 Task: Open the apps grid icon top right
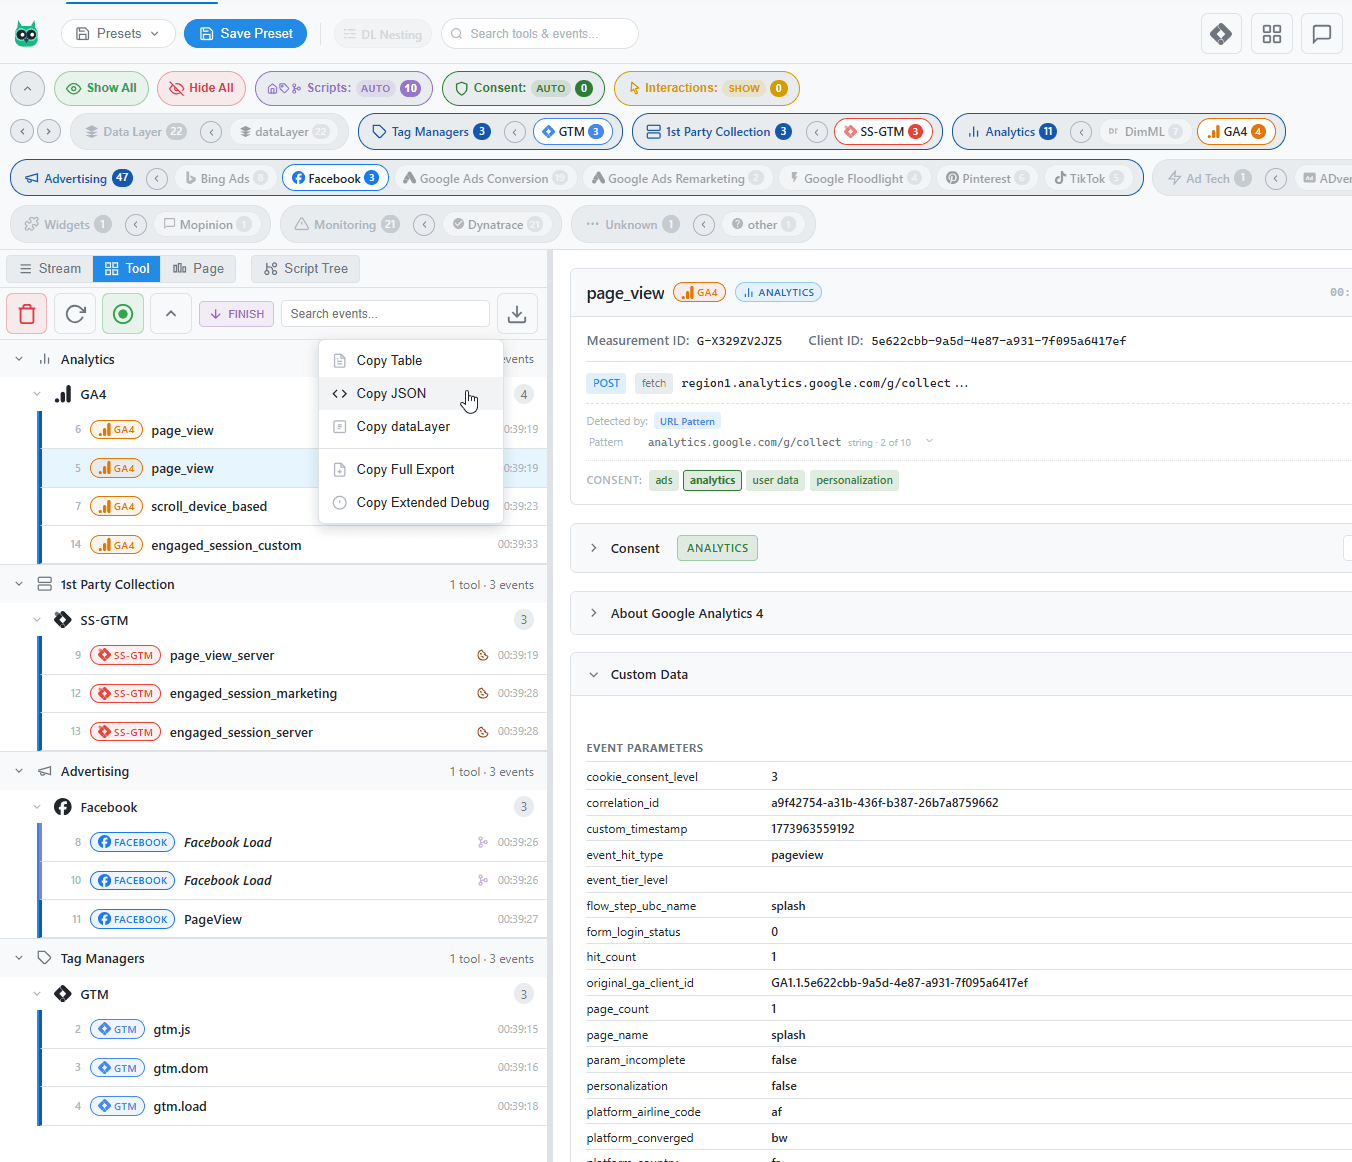tap(1271, 33)
